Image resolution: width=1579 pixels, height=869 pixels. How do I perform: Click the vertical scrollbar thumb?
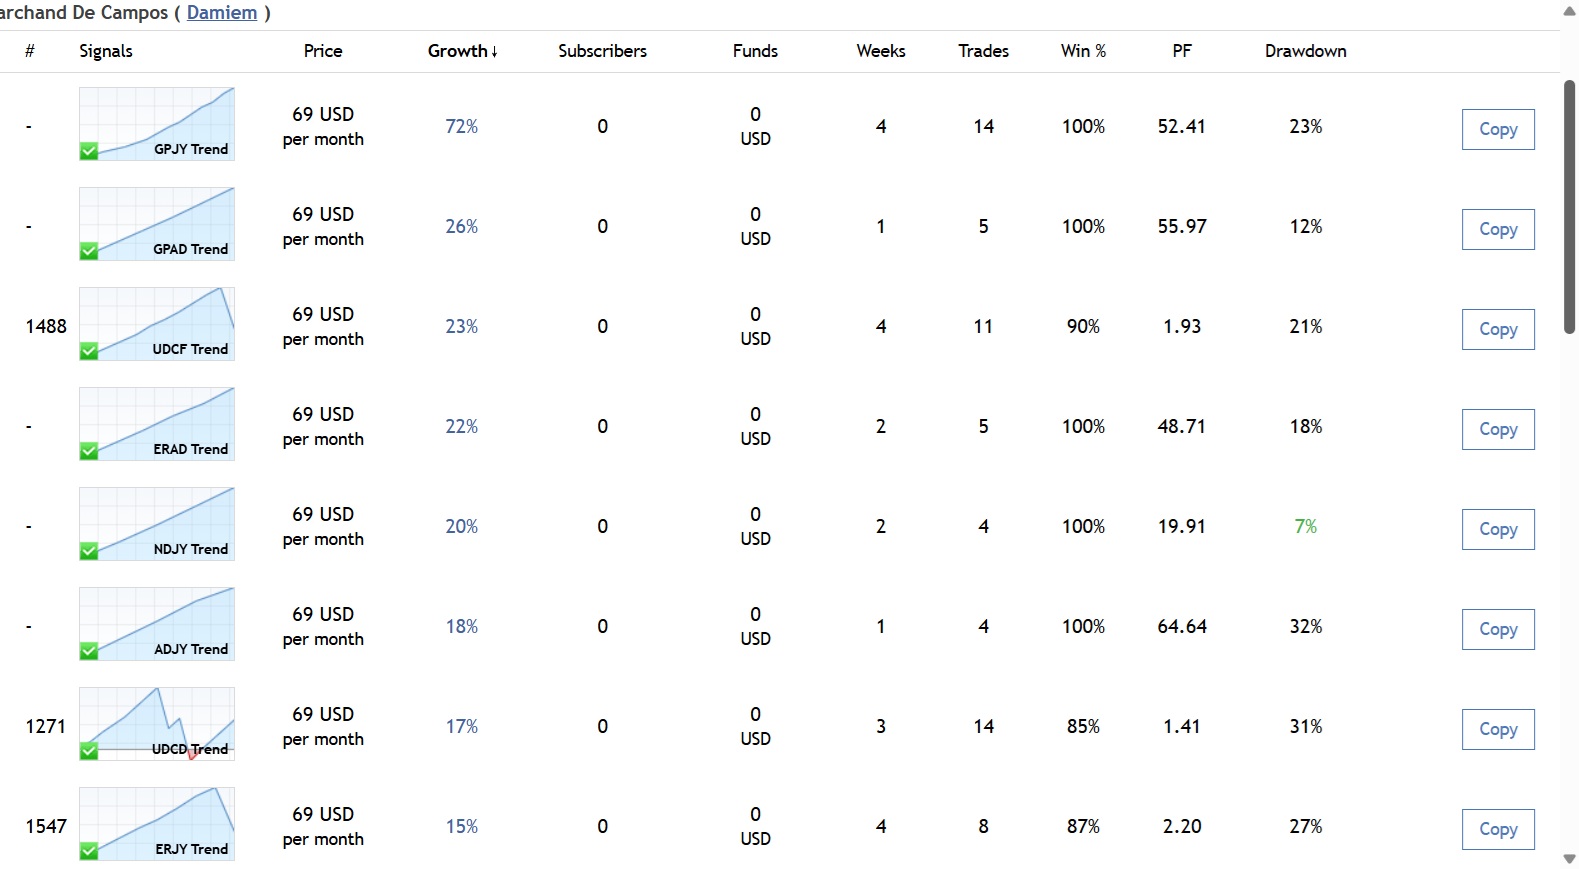[x=1569, y=205]
